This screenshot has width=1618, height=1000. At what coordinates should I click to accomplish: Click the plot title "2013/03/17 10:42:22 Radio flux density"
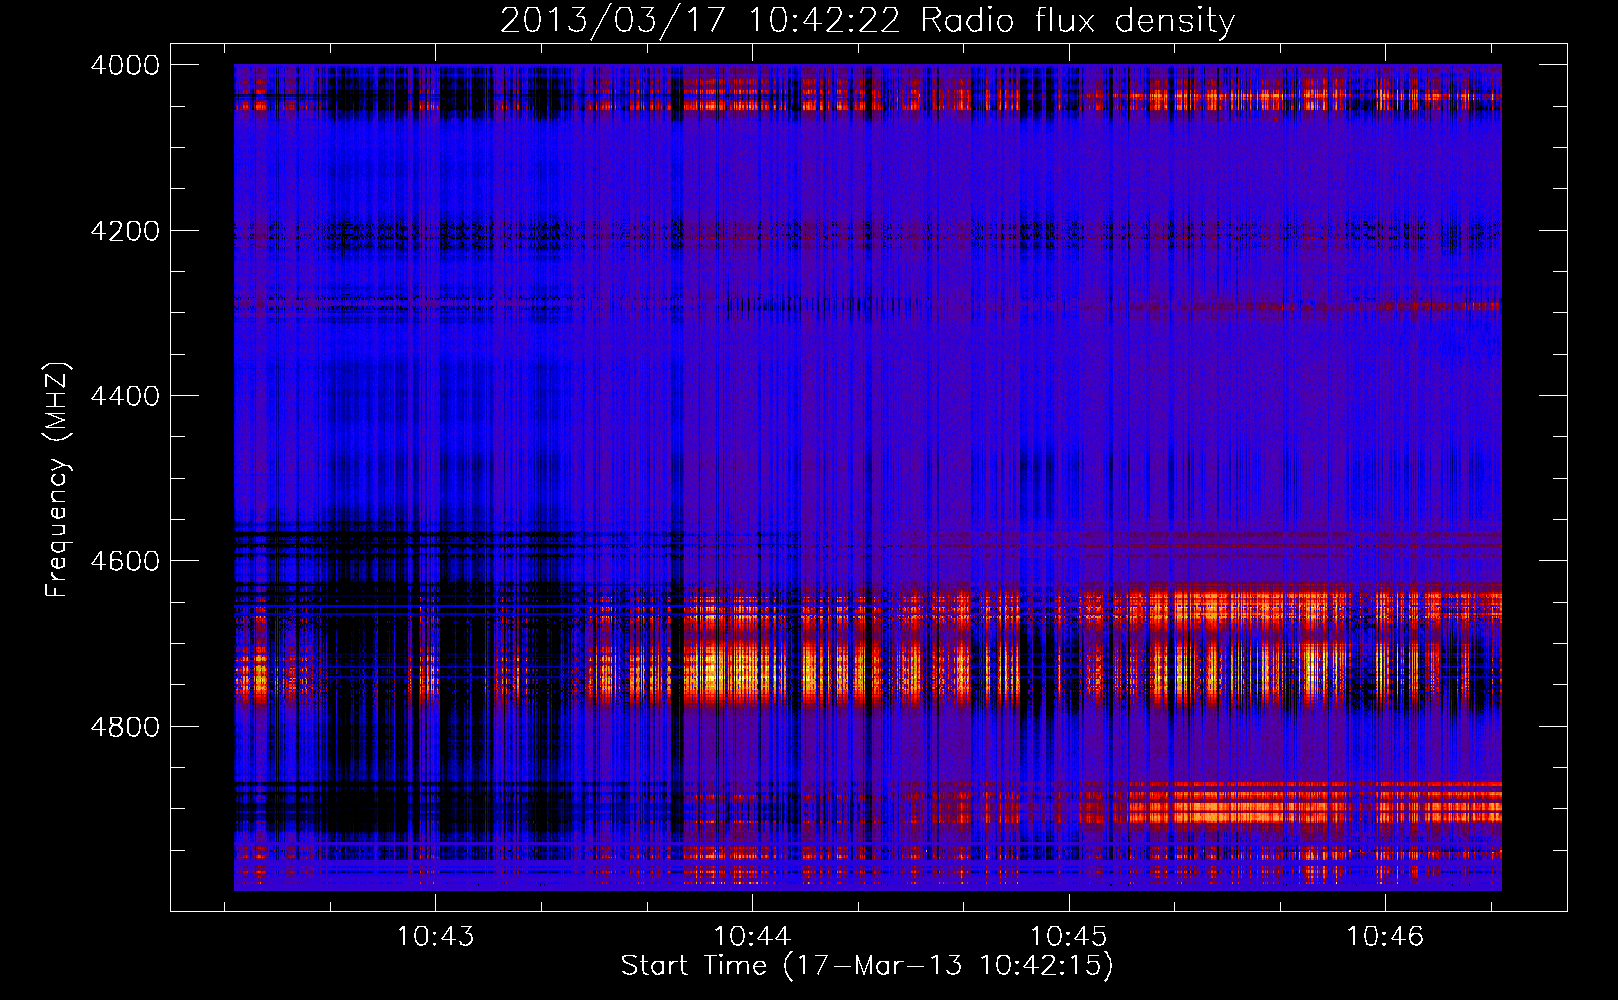click(867, 20)
